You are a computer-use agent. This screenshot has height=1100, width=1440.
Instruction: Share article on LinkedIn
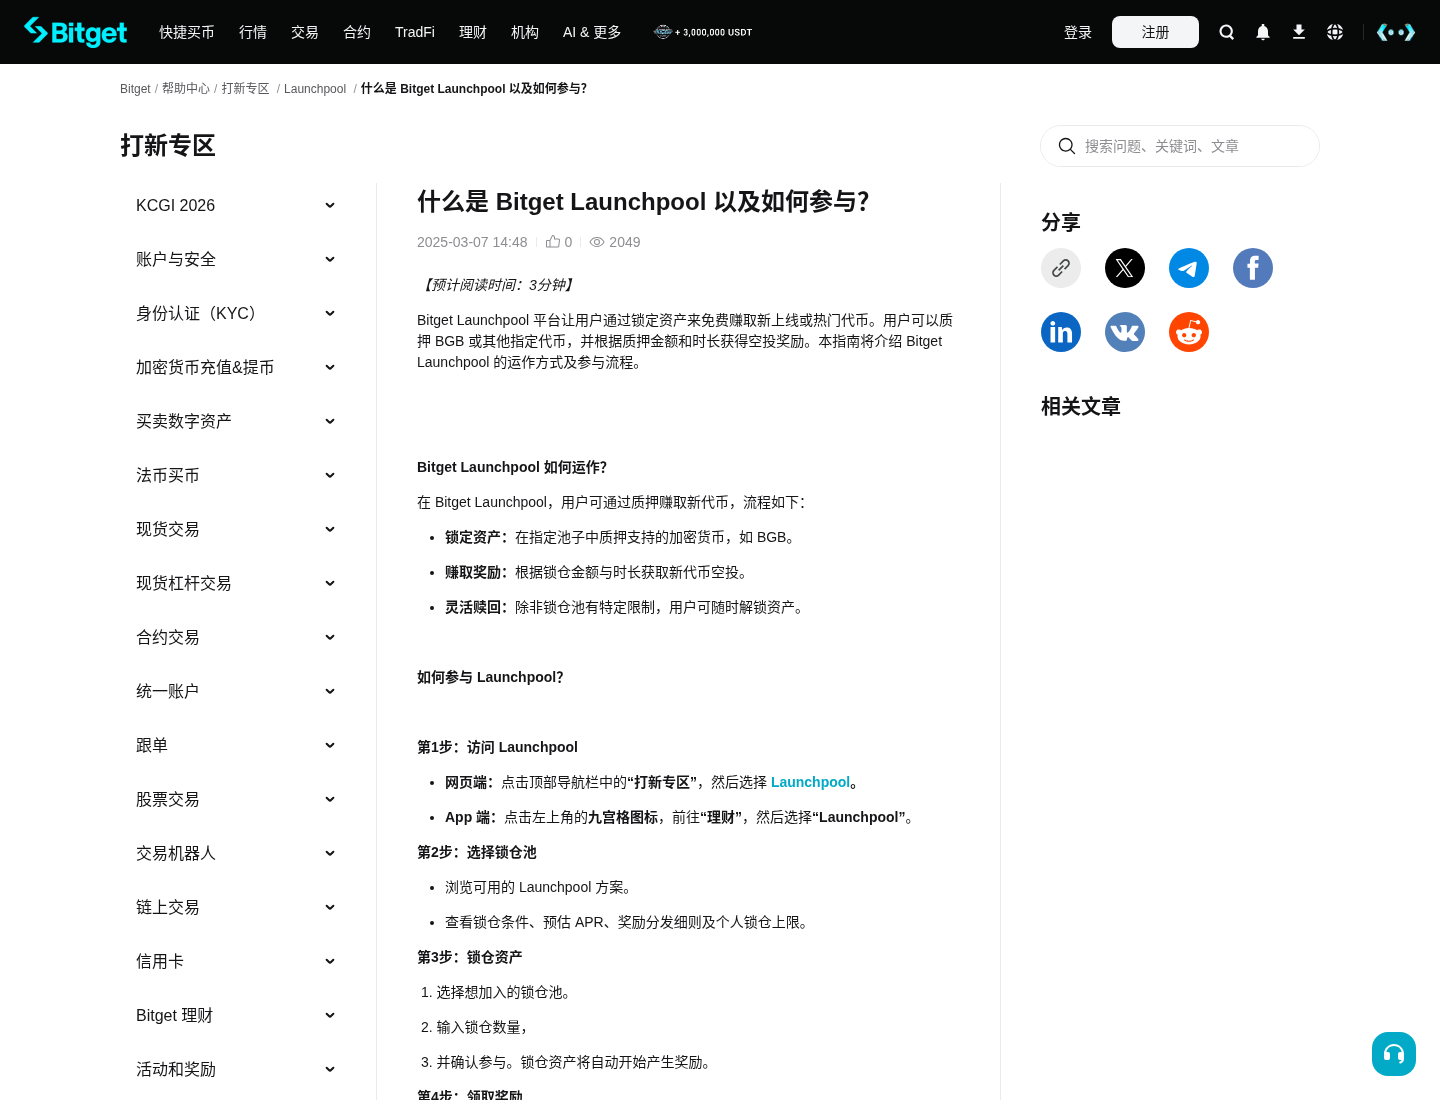(x=1061, y=332)
